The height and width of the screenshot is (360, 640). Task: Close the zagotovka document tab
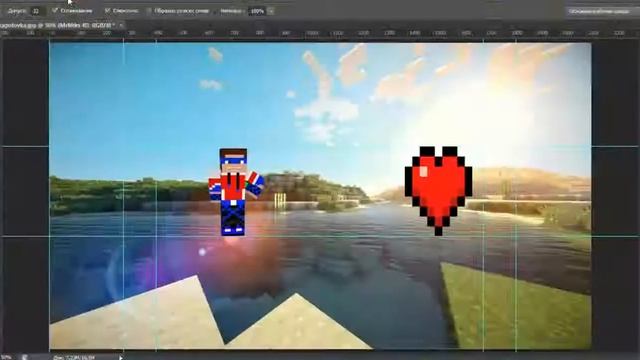click(x=121, y=25)
